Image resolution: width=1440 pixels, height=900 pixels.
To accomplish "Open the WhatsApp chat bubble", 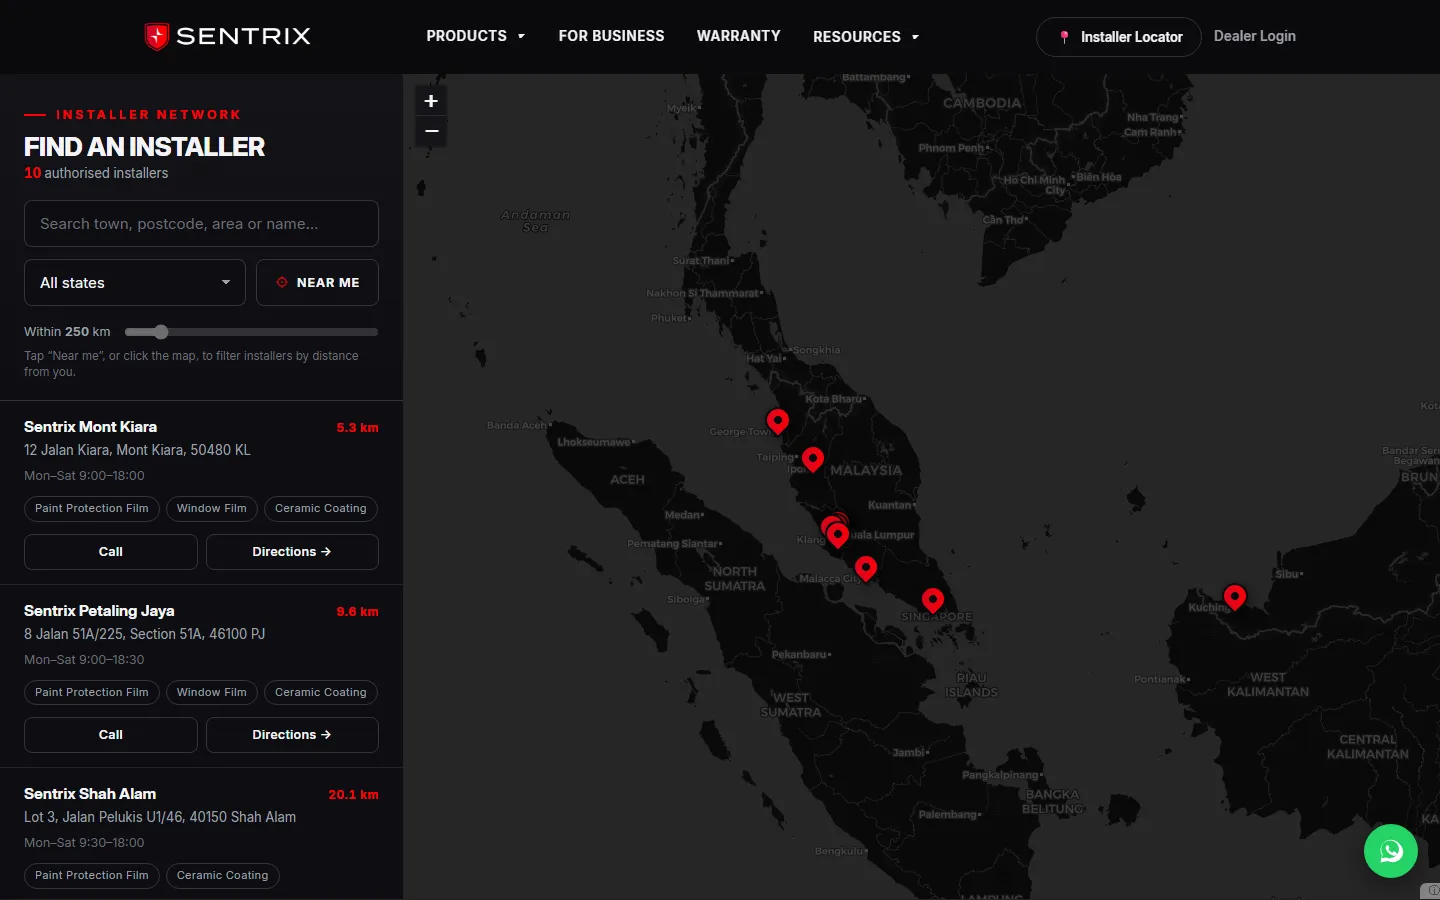I will pos(1391,851).
